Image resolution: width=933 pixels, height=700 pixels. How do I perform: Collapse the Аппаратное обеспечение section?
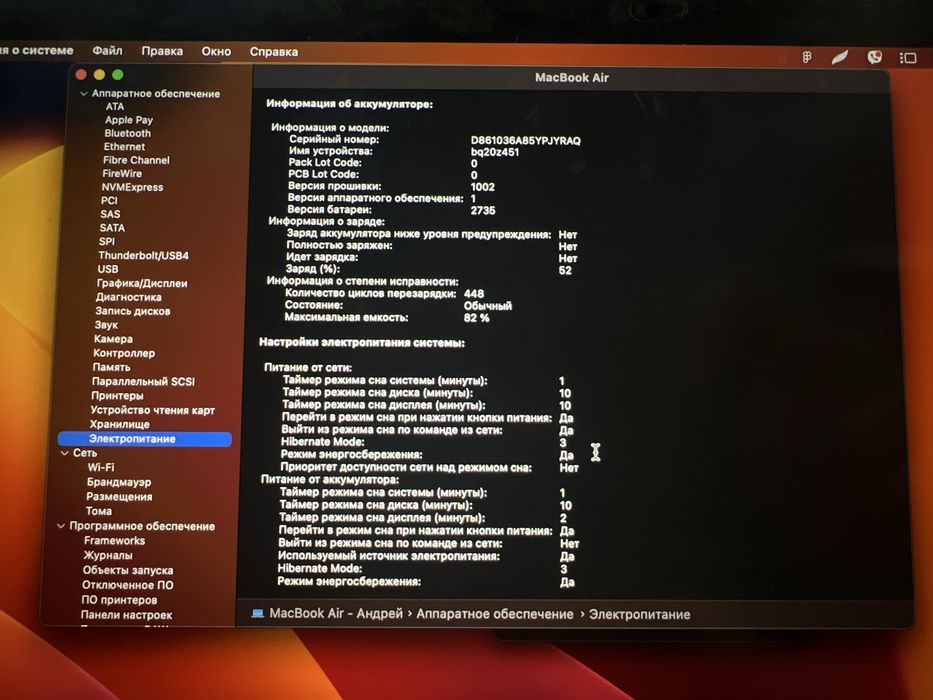pyautogui.click(x=84, y=93)
